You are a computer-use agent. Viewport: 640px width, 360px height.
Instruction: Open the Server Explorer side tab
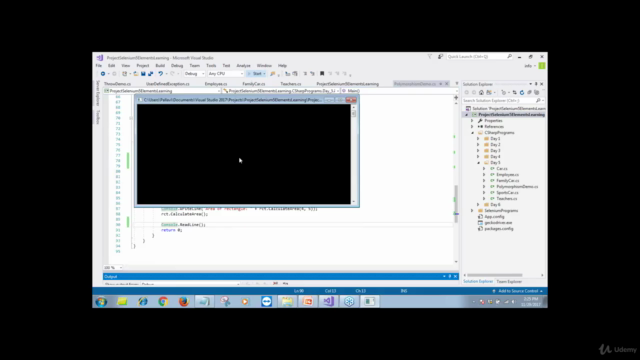click(98, 93)
